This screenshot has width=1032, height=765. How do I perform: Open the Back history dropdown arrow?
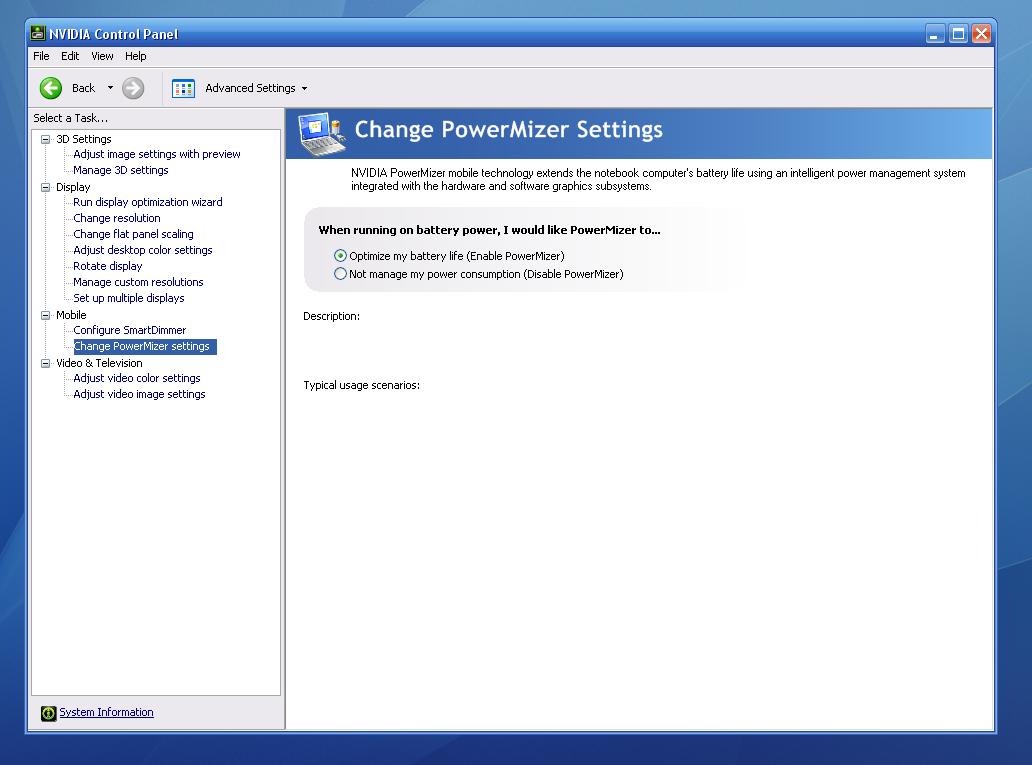[x=110, y=88]
